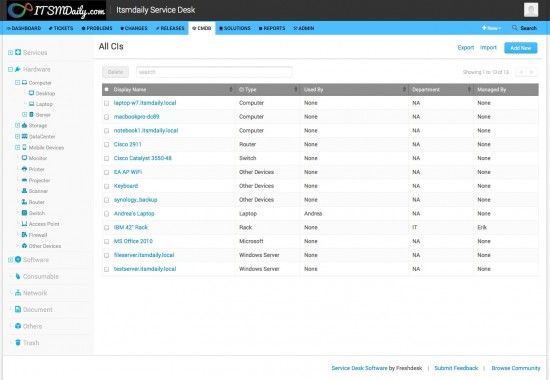Click the Submit Feedback link
The width and height of the screenshot is (550, 380).
[x=456, y=368]
